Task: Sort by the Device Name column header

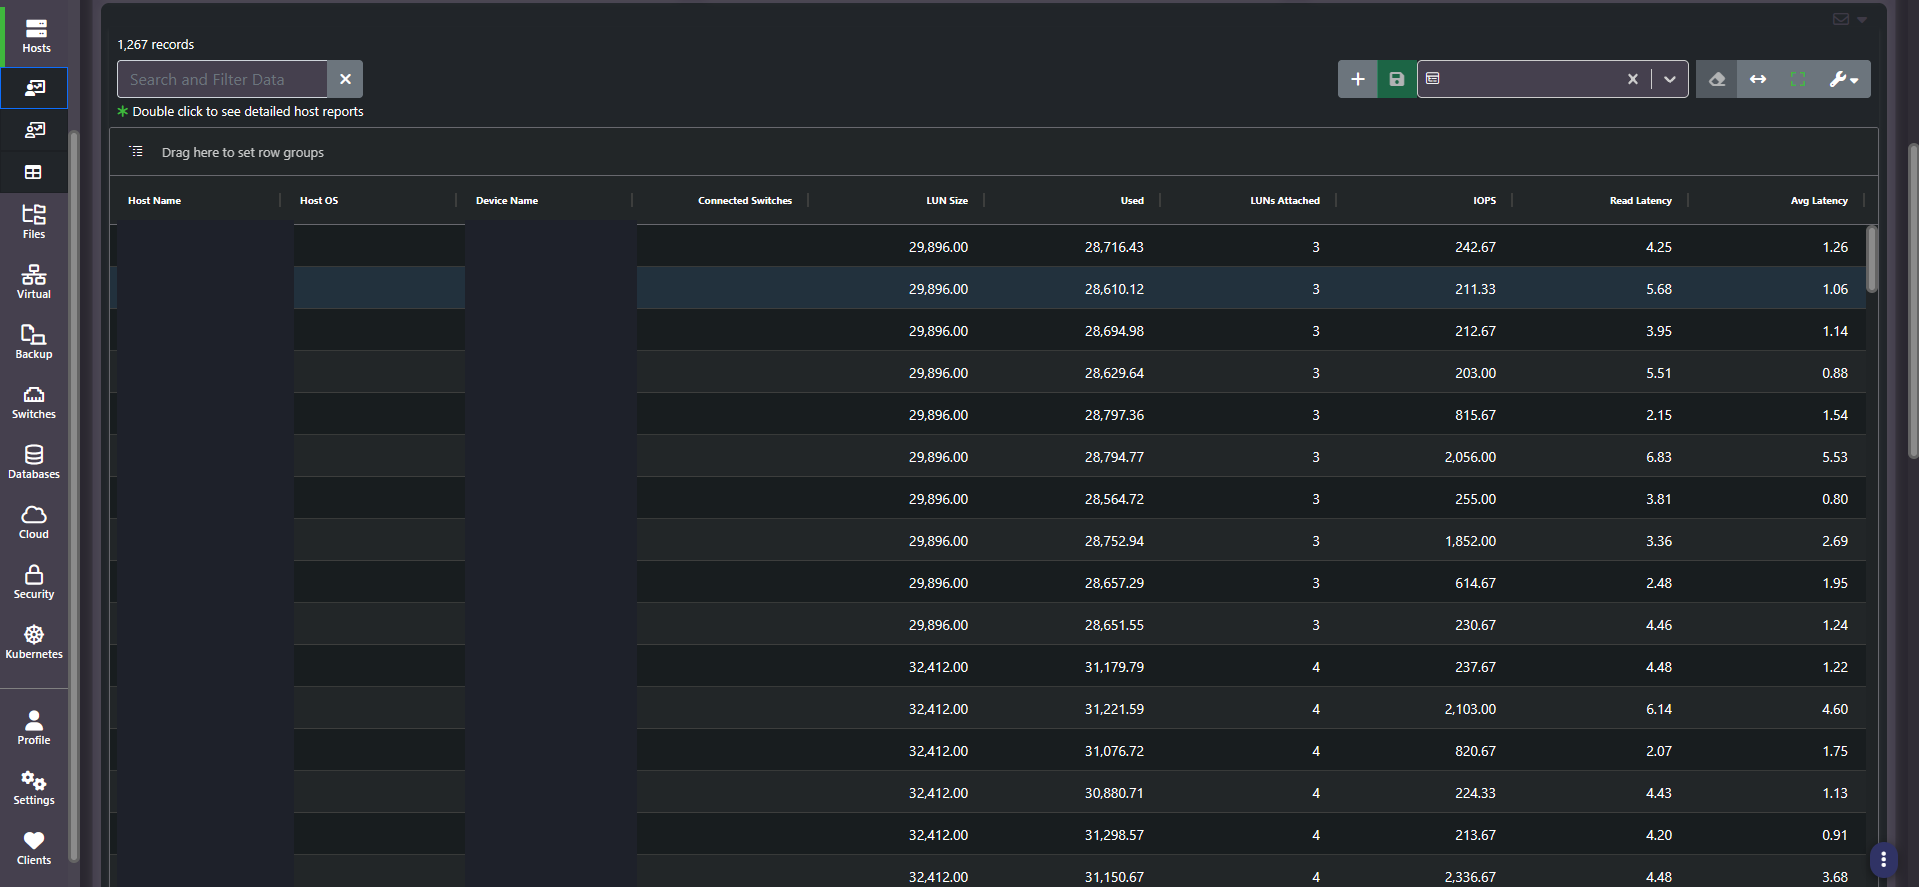Action: pos(507,201)
